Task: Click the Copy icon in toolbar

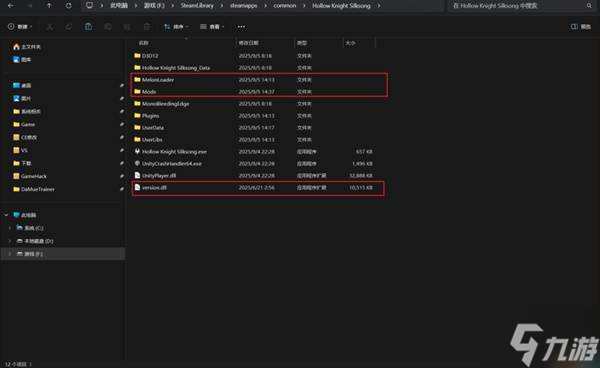Action: tap(69, 26)
